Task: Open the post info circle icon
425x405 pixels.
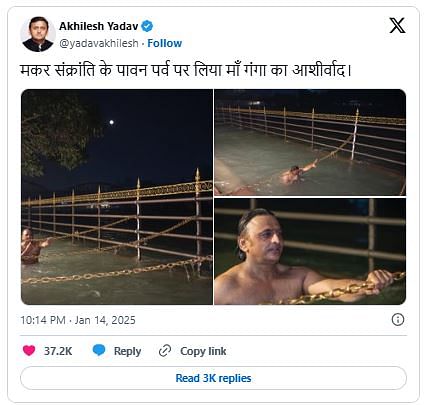Action: tap(398, 320)
